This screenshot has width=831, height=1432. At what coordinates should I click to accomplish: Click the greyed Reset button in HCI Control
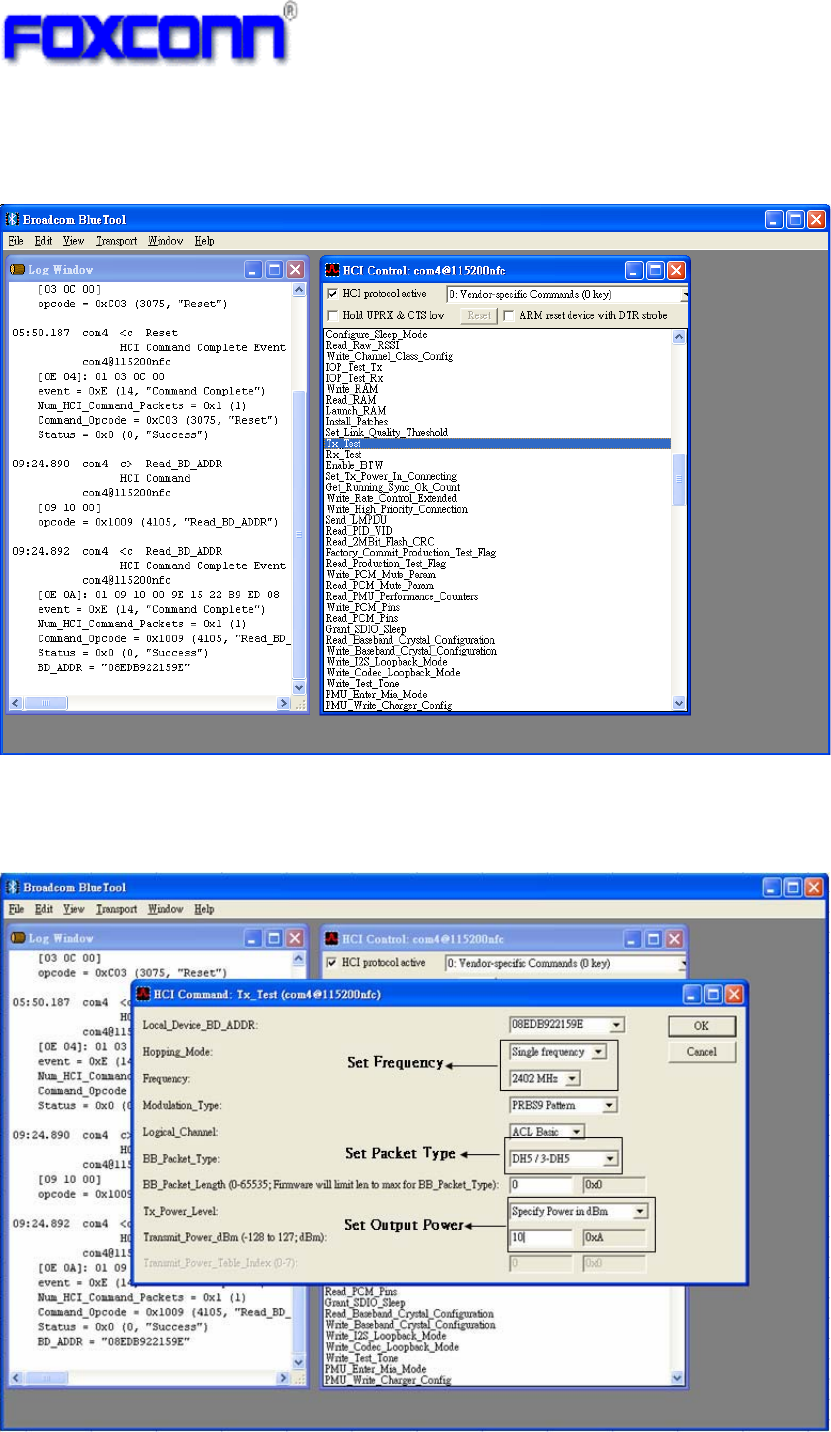(x=478, y=315)
